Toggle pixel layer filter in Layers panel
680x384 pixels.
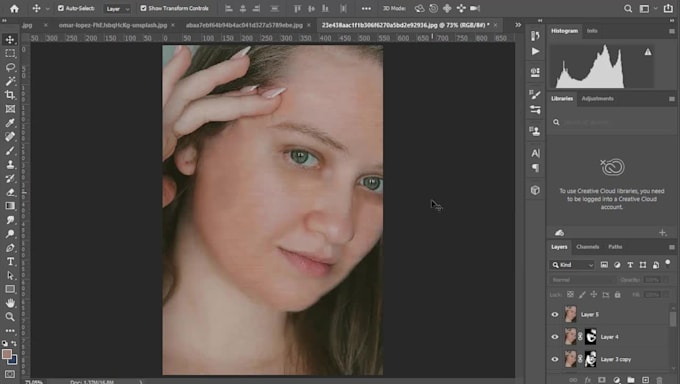point(604,265)
